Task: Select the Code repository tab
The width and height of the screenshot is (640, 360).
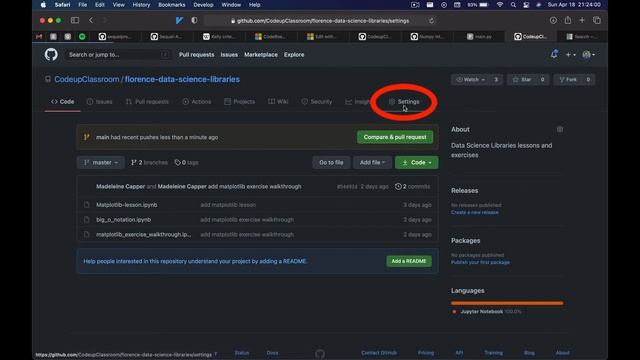Action: (62, 102)
